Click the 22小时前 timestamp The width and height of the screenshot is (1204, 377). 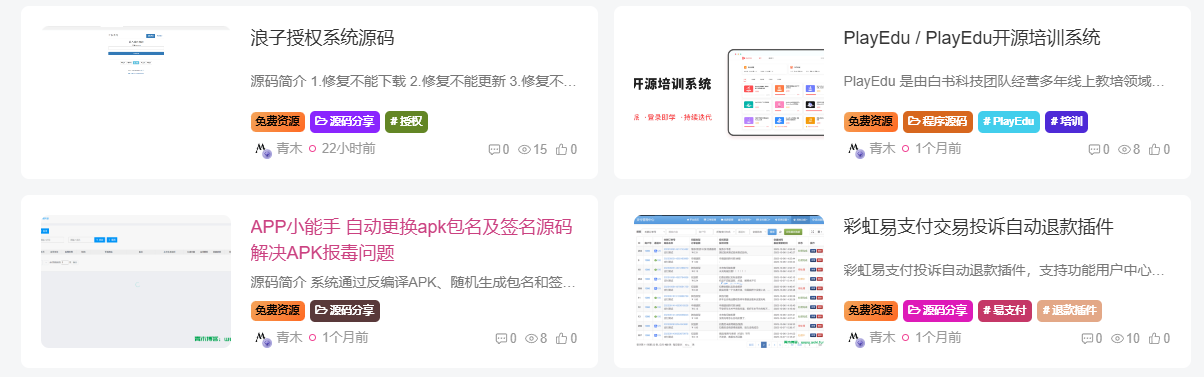(349, 148)
